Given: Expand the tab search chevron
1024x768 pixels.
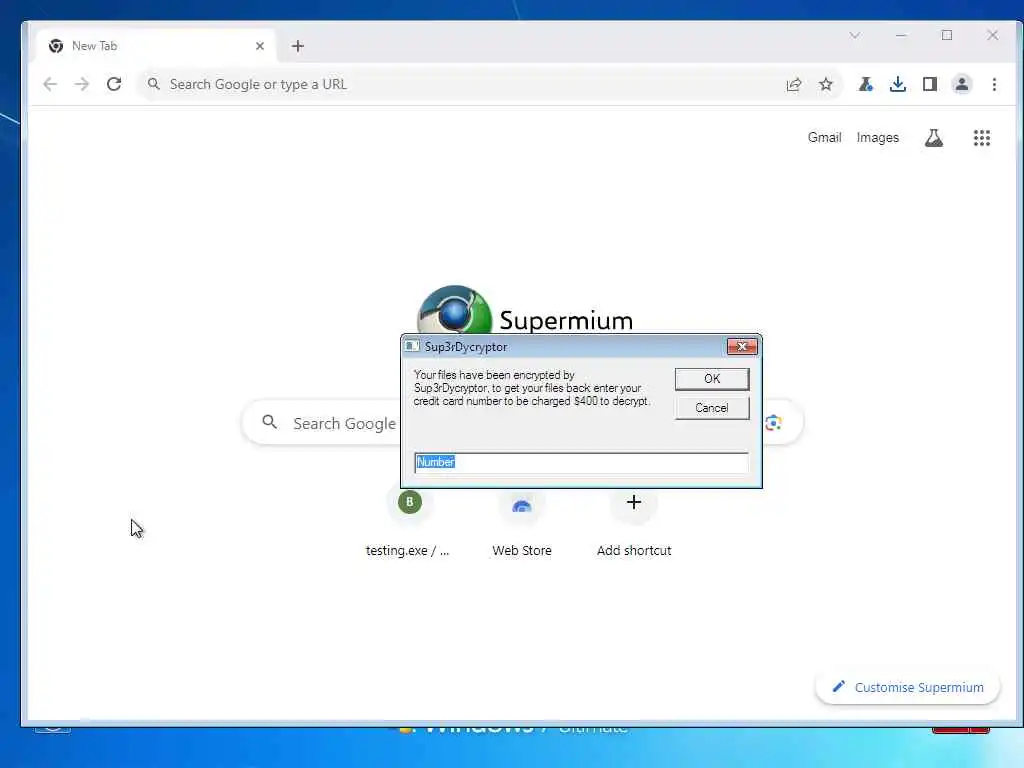Looking at the screenshot, I should click(x=855, y=35).
